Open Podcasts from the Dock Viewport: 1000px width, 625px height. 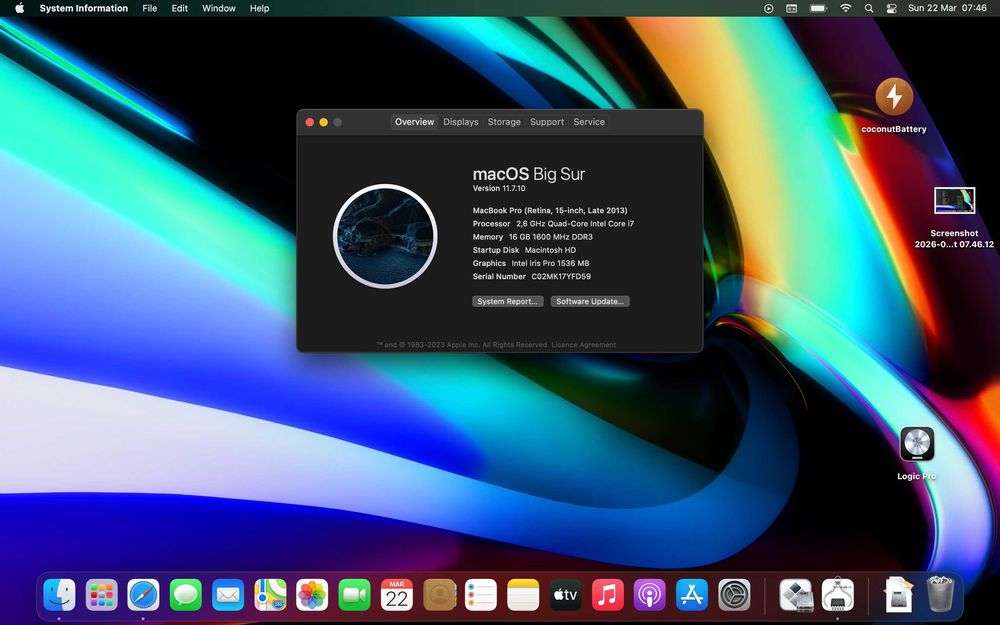[x=649, y=595]
